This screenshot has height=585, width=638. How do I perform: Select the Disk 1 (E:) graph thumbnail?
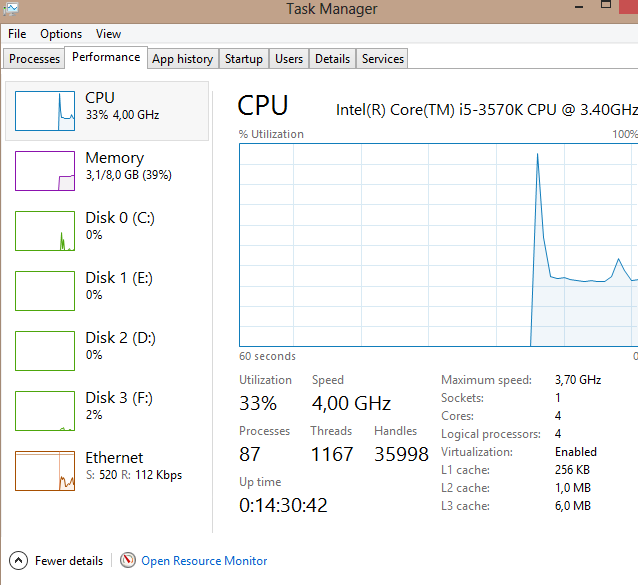(45, 291)
